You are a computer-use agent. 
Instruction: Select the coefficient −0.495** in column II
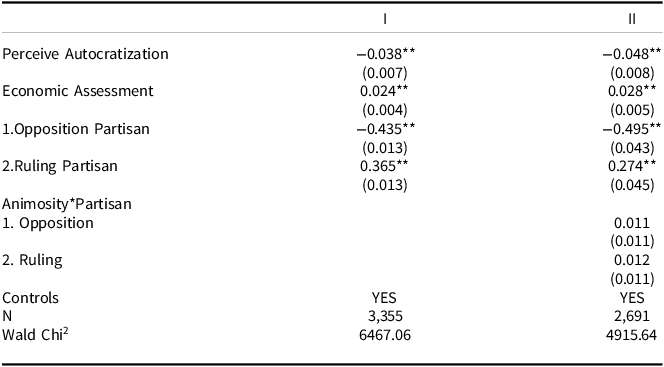(x=631, y=128)
